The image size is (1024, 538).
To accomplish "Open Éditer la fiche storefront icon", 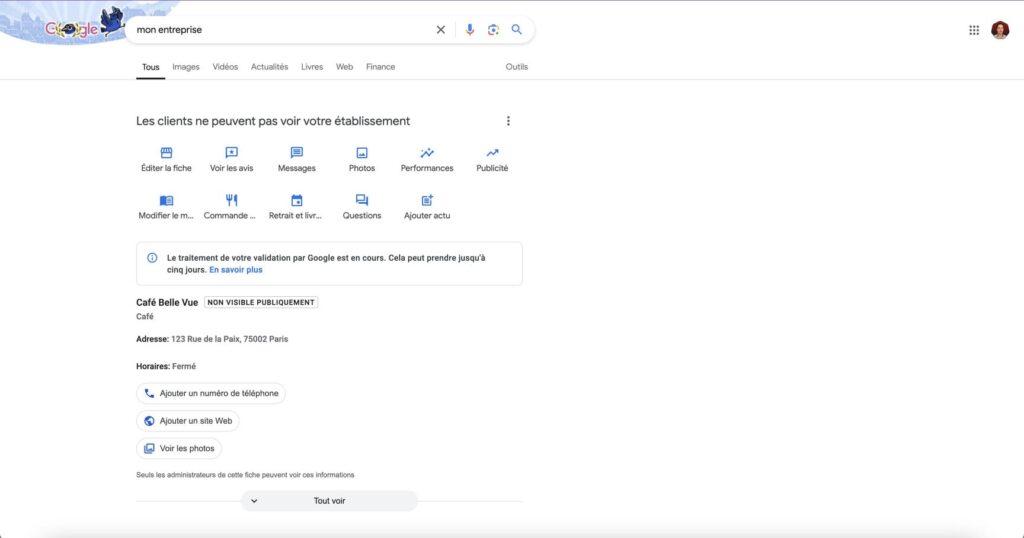I will (x=166, y=153).
